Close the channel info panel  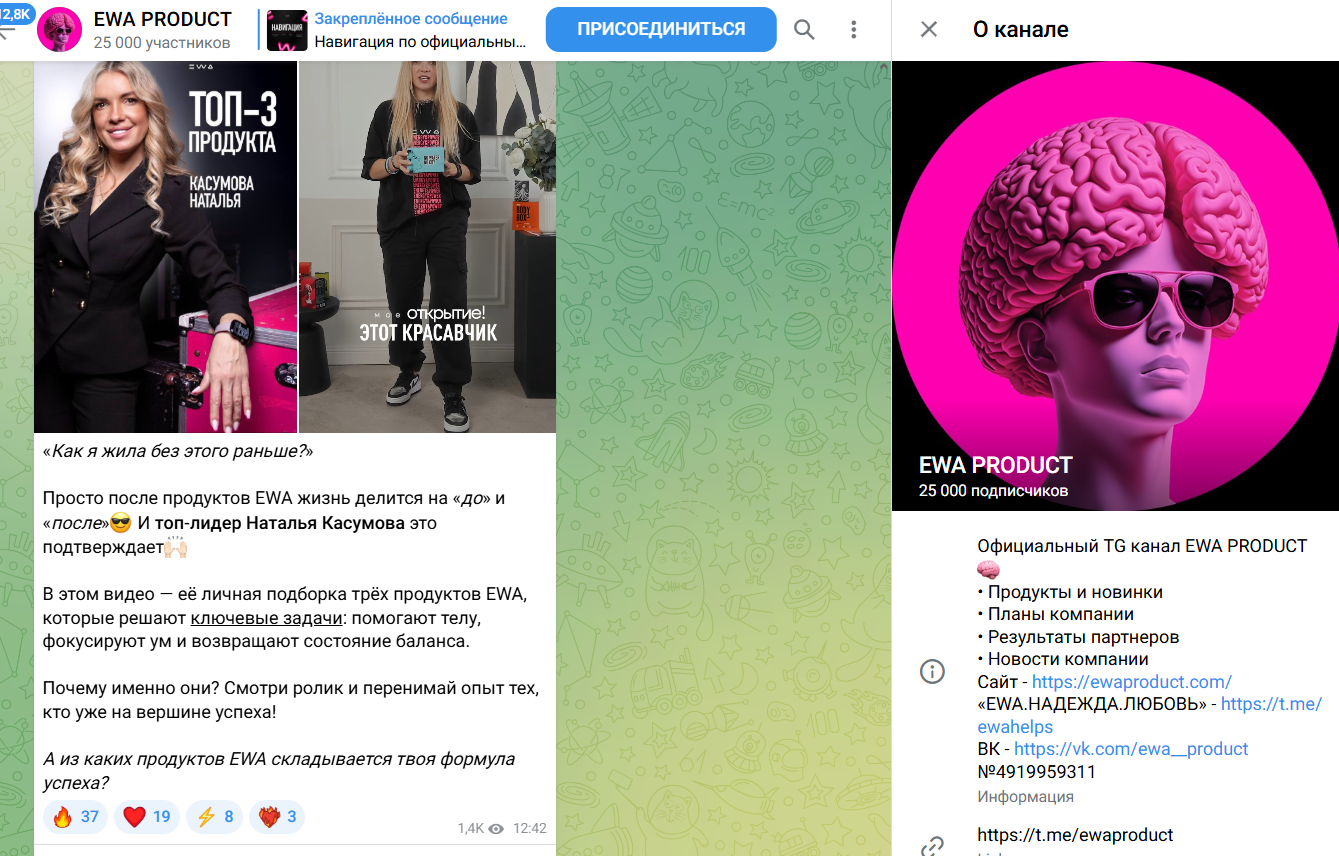pyautogui.click(x=929, y=29)
